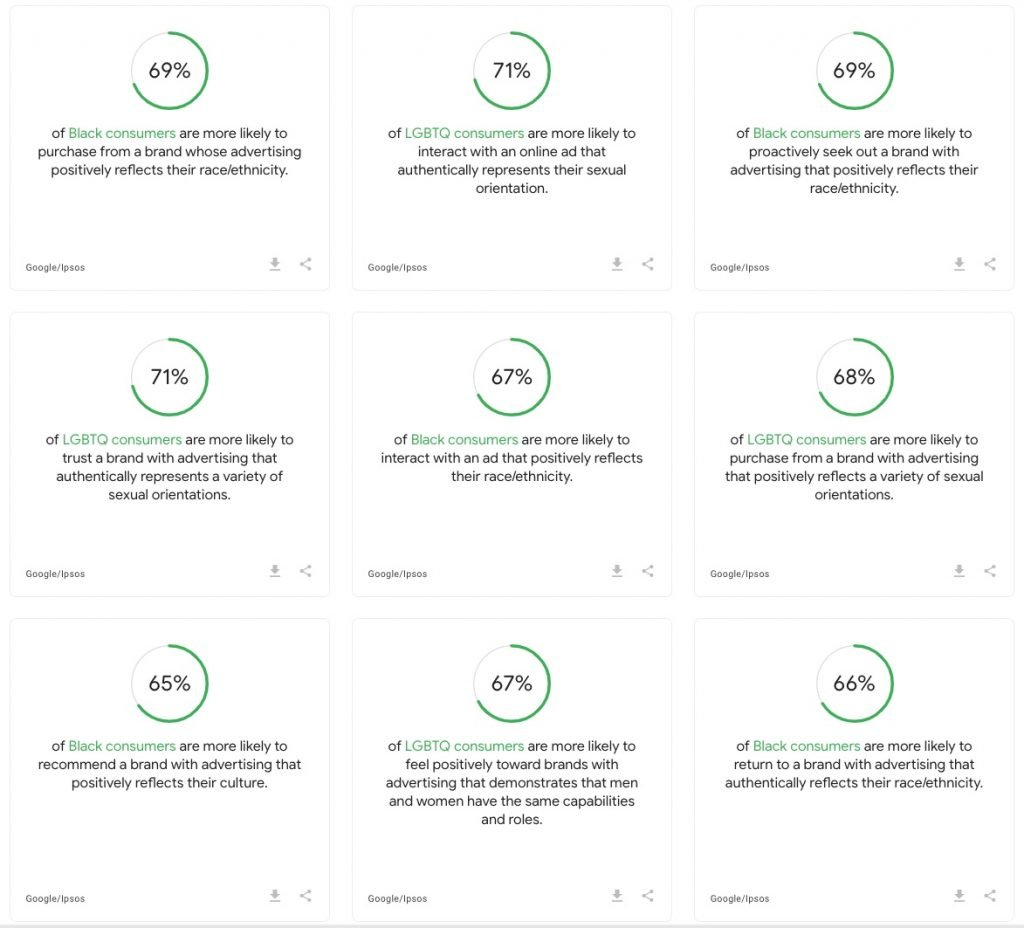Open Black consumers link in 65% card
The image size is (1024, 928).
point(122,746)
